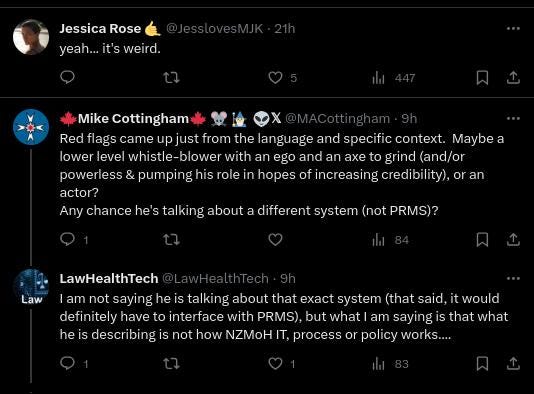View analytics showing 447 views
The image size is (534, 394).
pos(393,78)
